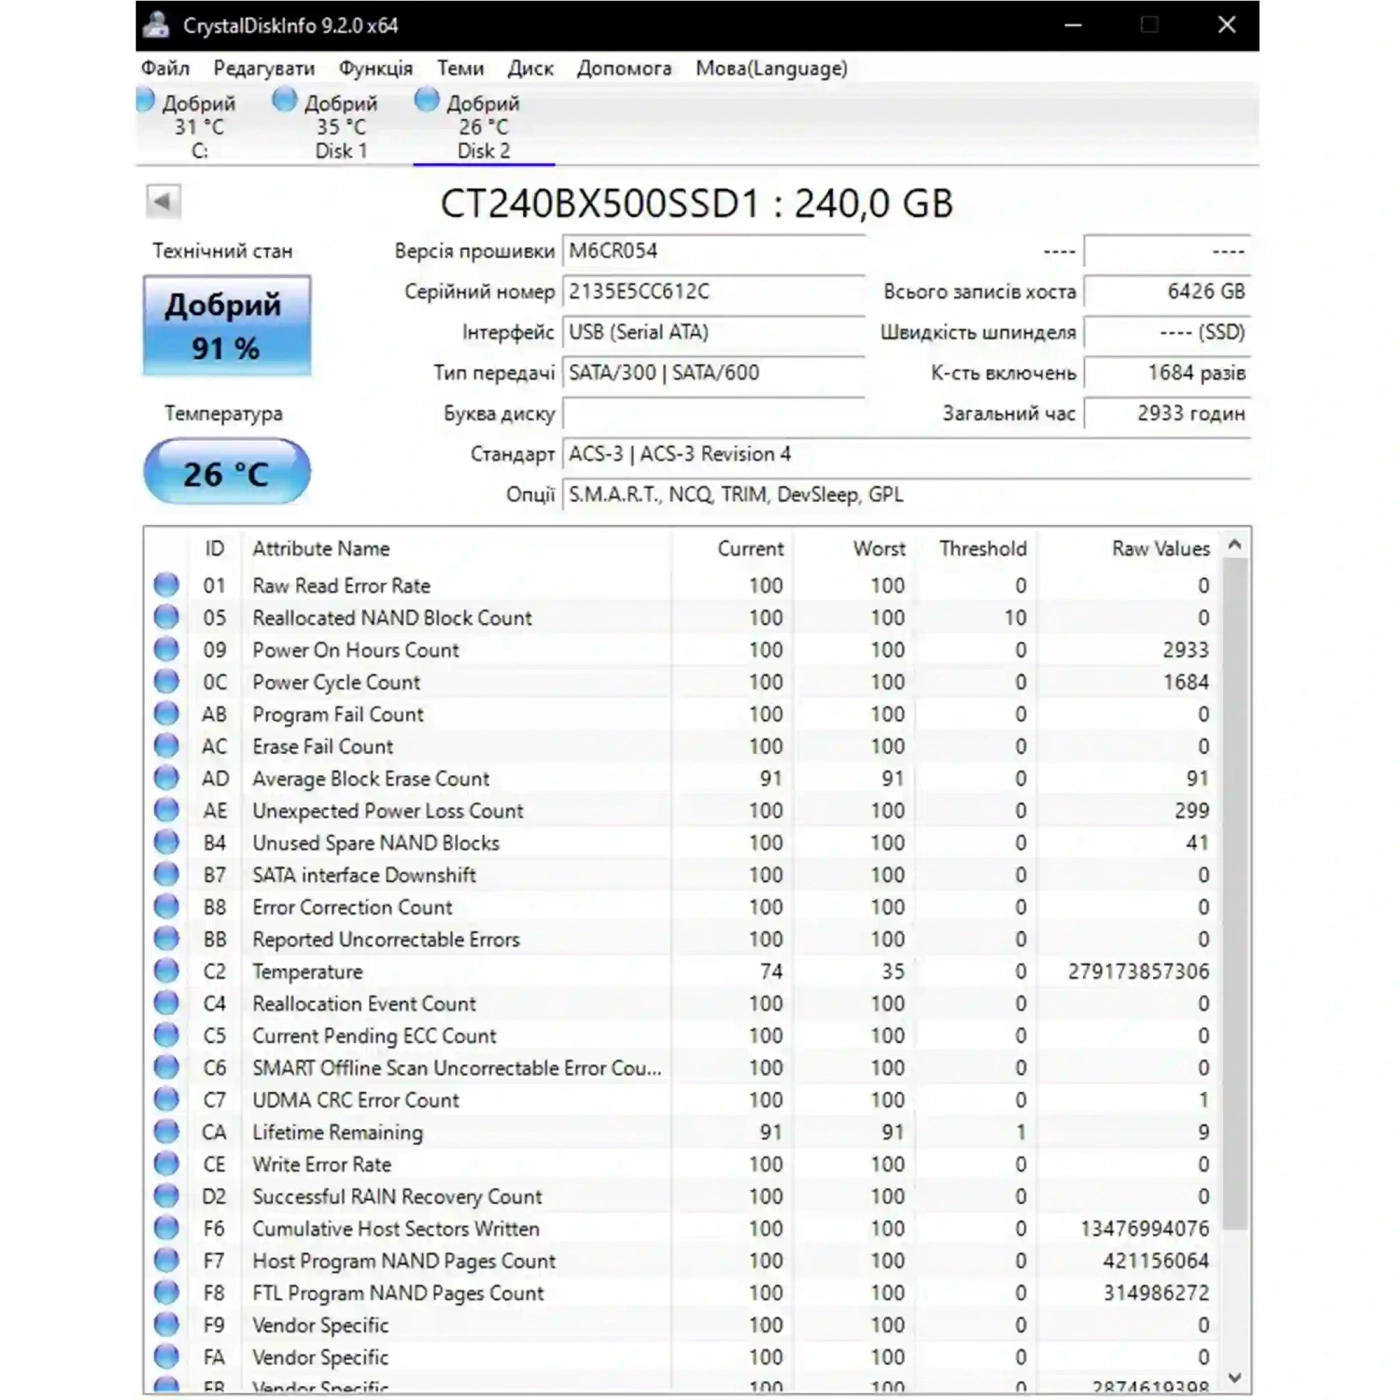Click status icon of FTL Program NAND Pages

point(166,1292)
